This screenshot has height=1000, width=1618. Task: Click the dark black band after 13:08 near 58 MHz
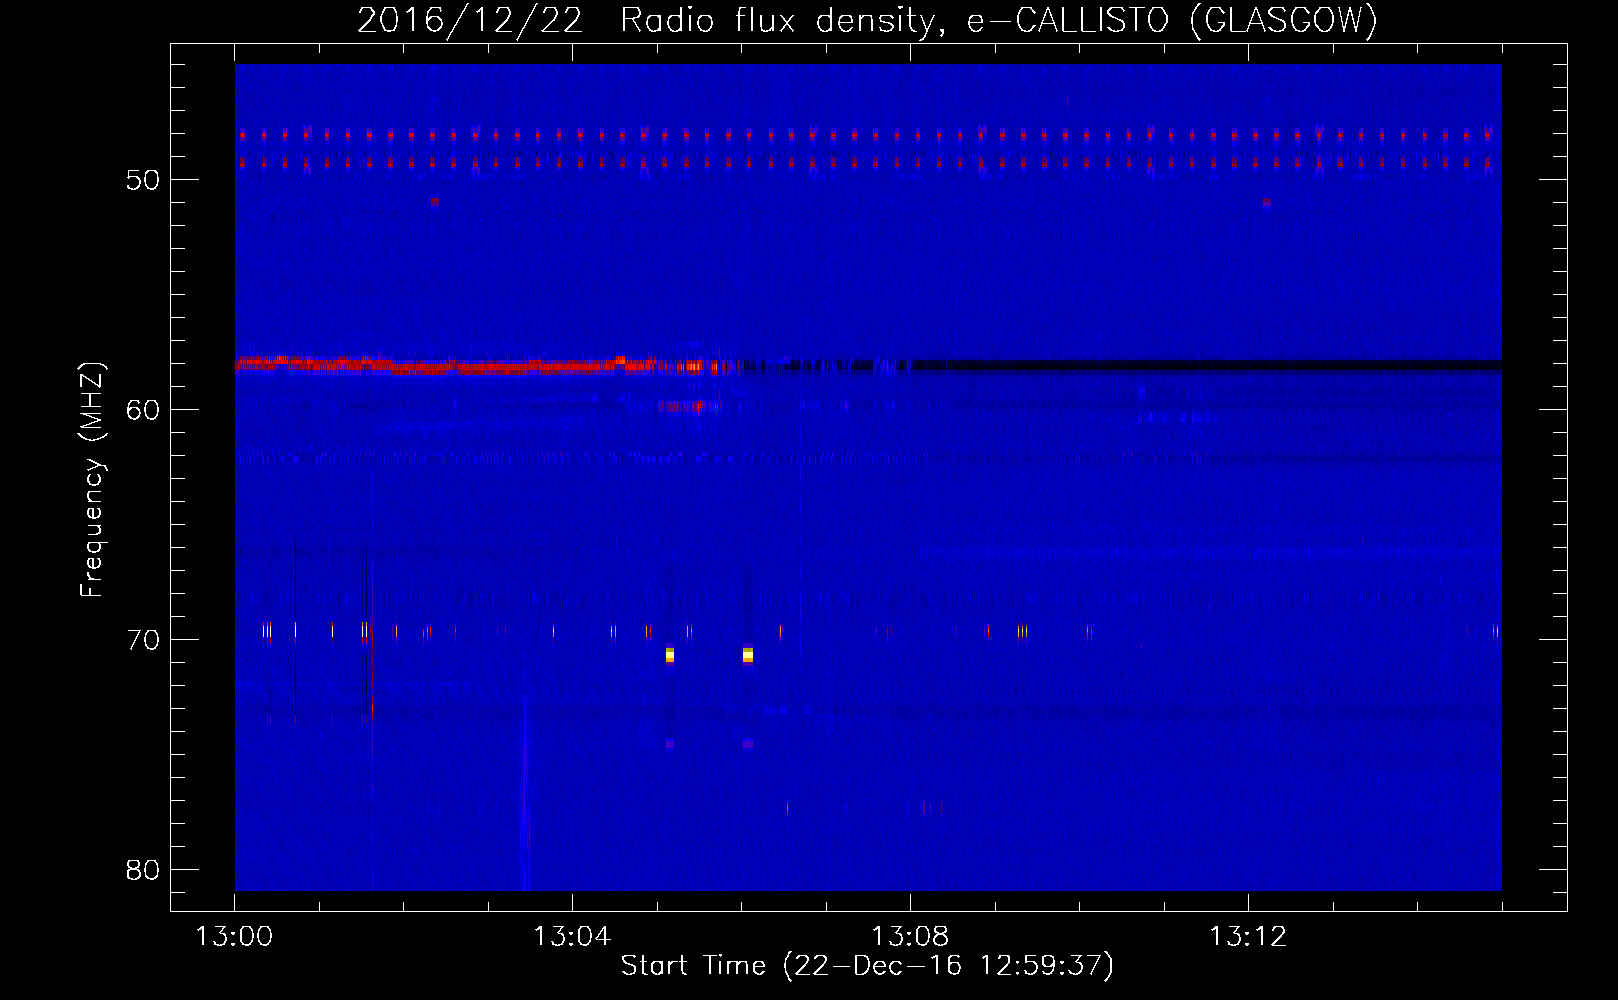[1205, 365]
